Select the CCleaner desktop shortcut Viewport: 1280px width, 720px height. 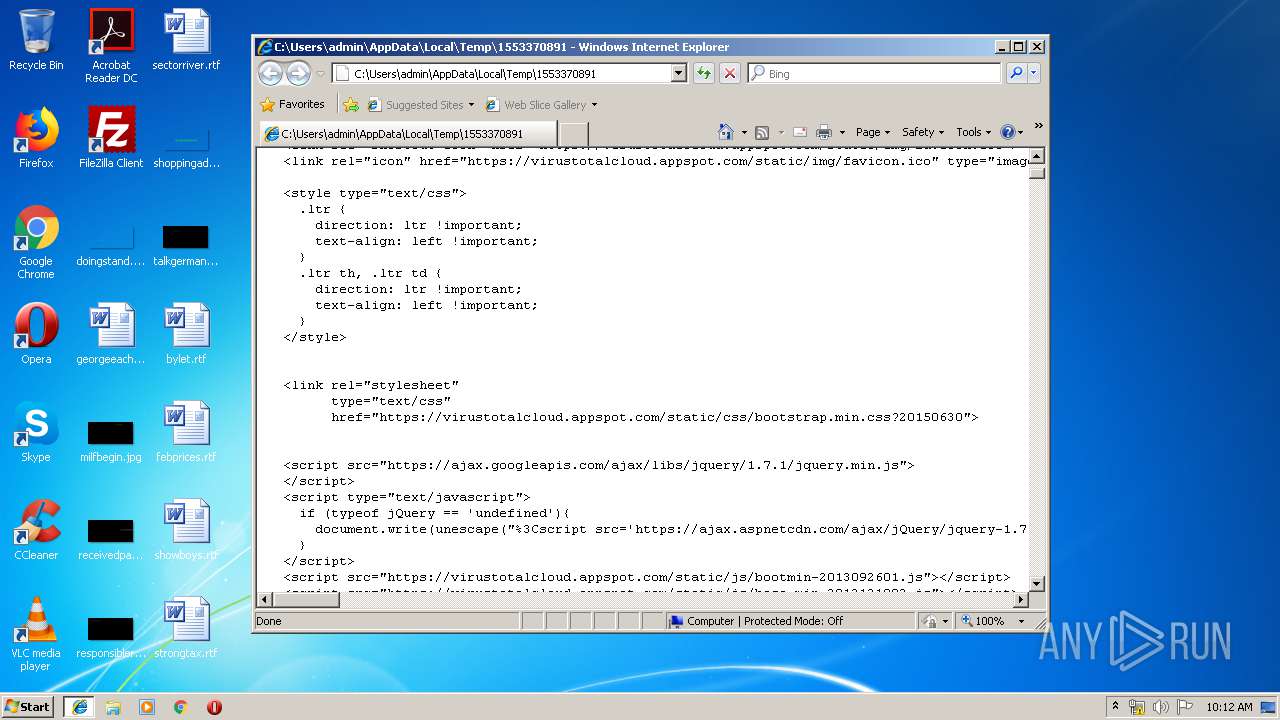coord(36,530)
